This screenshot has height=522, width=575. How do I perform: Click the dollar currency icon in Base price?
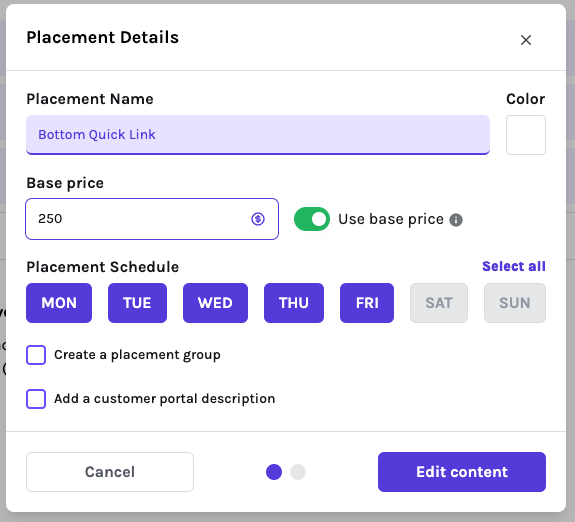258,219
